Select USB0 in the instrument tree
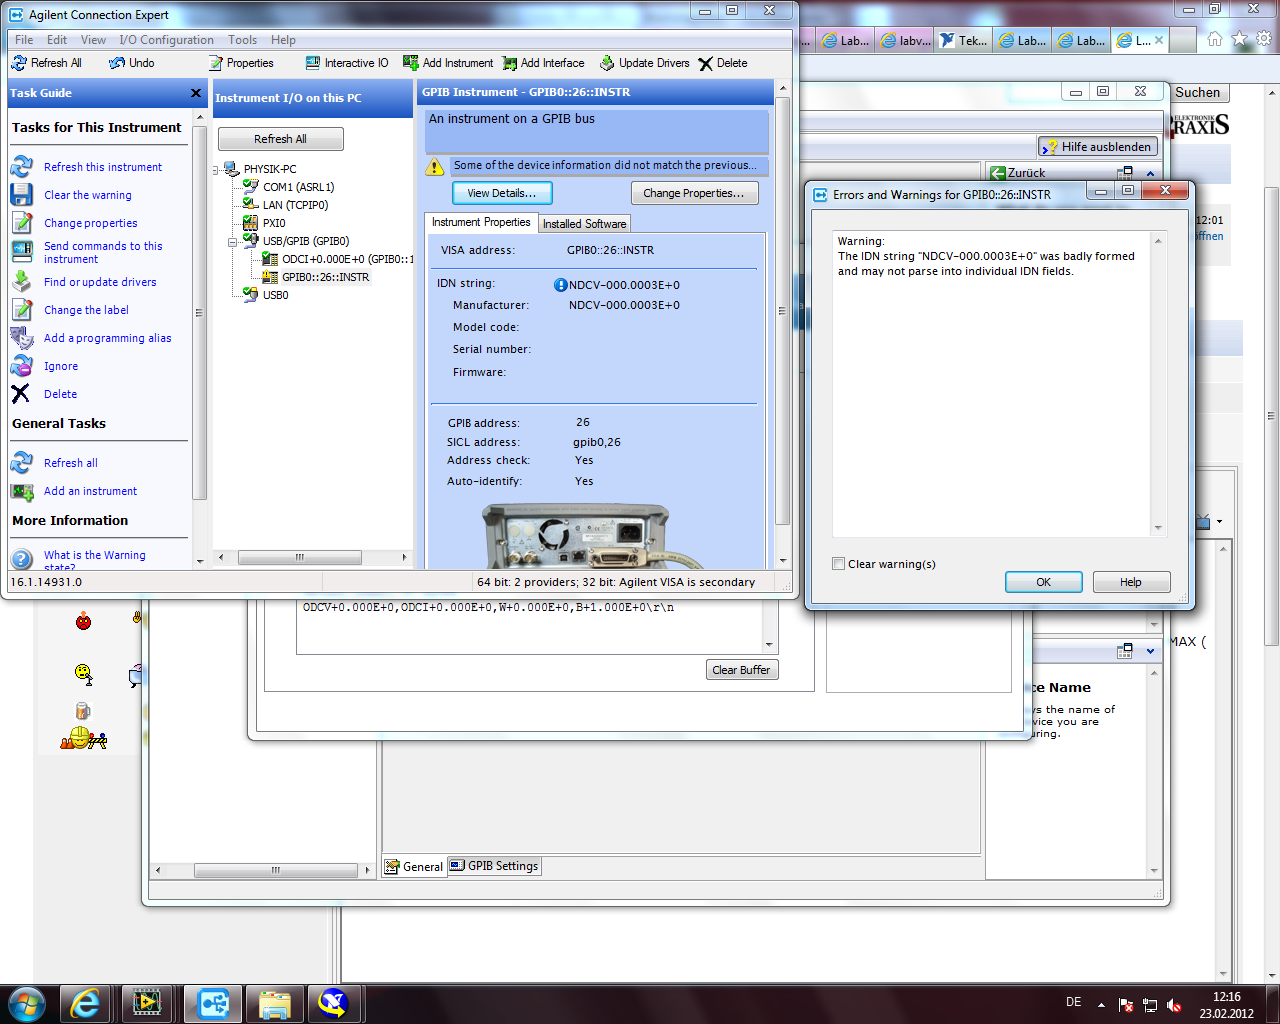 (275, 295)
